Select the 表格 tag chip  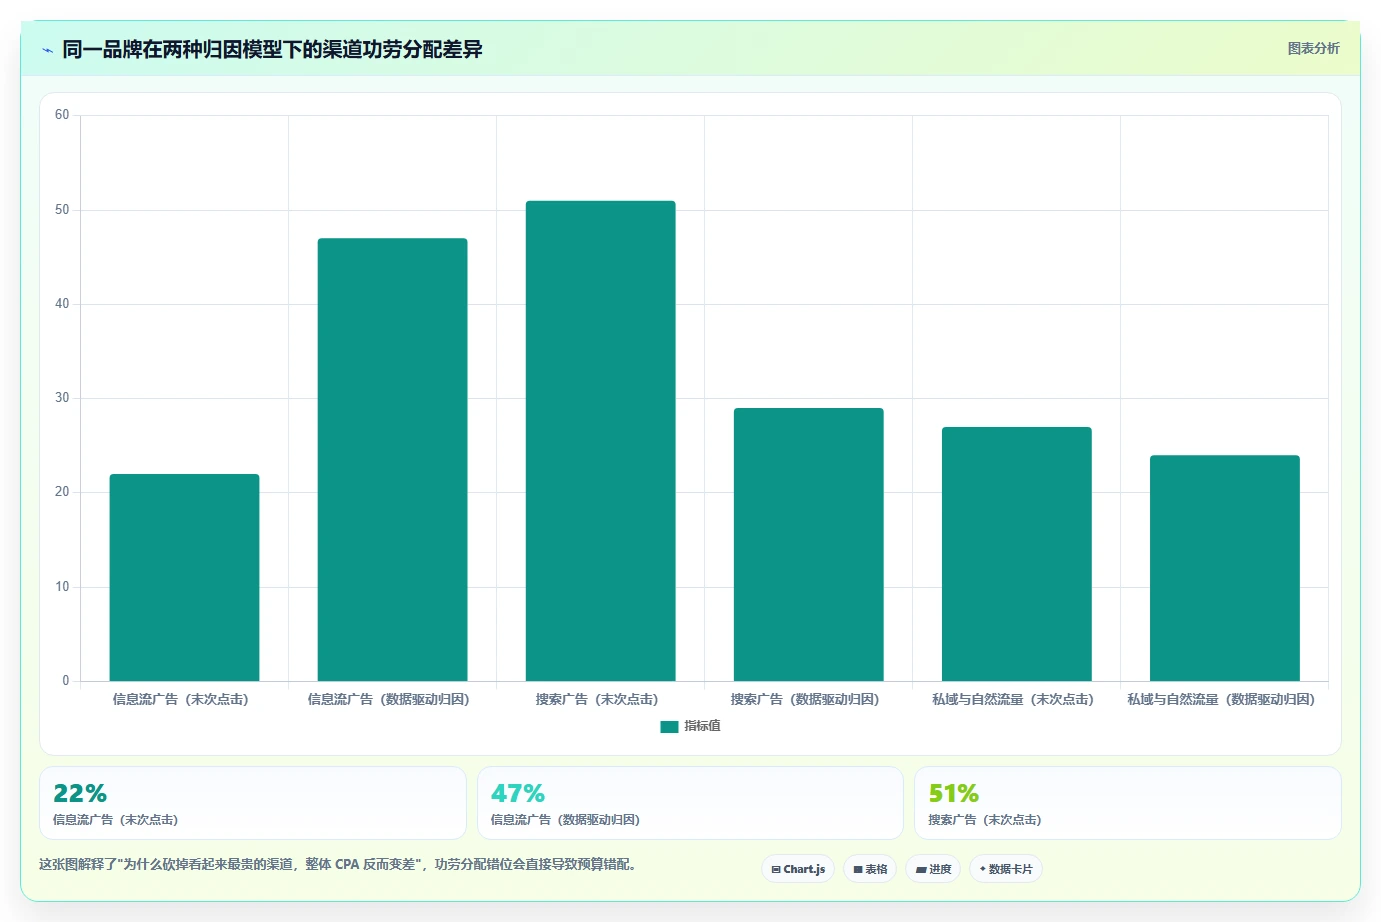[x=870, y=869]
